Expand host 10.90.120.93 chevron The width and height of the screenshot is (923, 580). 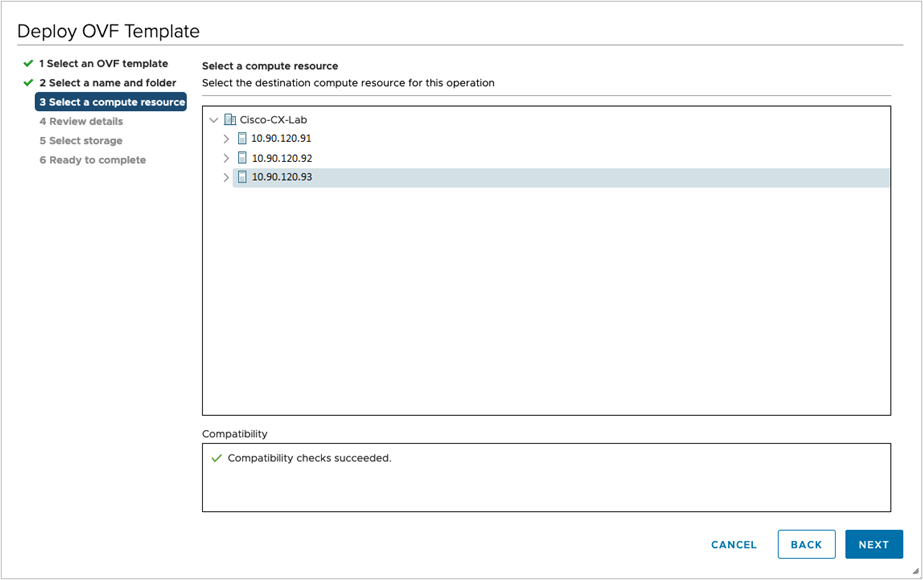(226, 177)
